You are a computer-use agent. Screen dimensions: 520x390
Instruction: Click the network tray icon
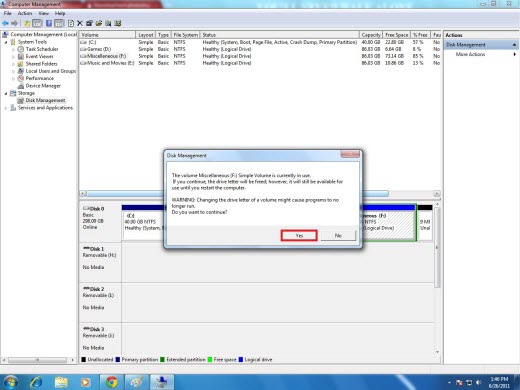click(x=469, y=382)
